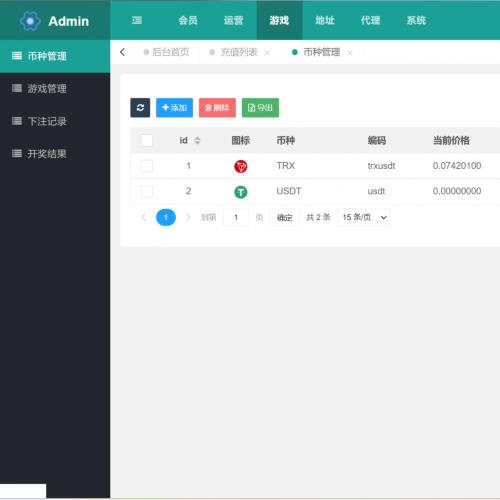This screenshot has width=500, height=500.
Task: Click the TRX coin icon
Action: click(x=241, y=166)
